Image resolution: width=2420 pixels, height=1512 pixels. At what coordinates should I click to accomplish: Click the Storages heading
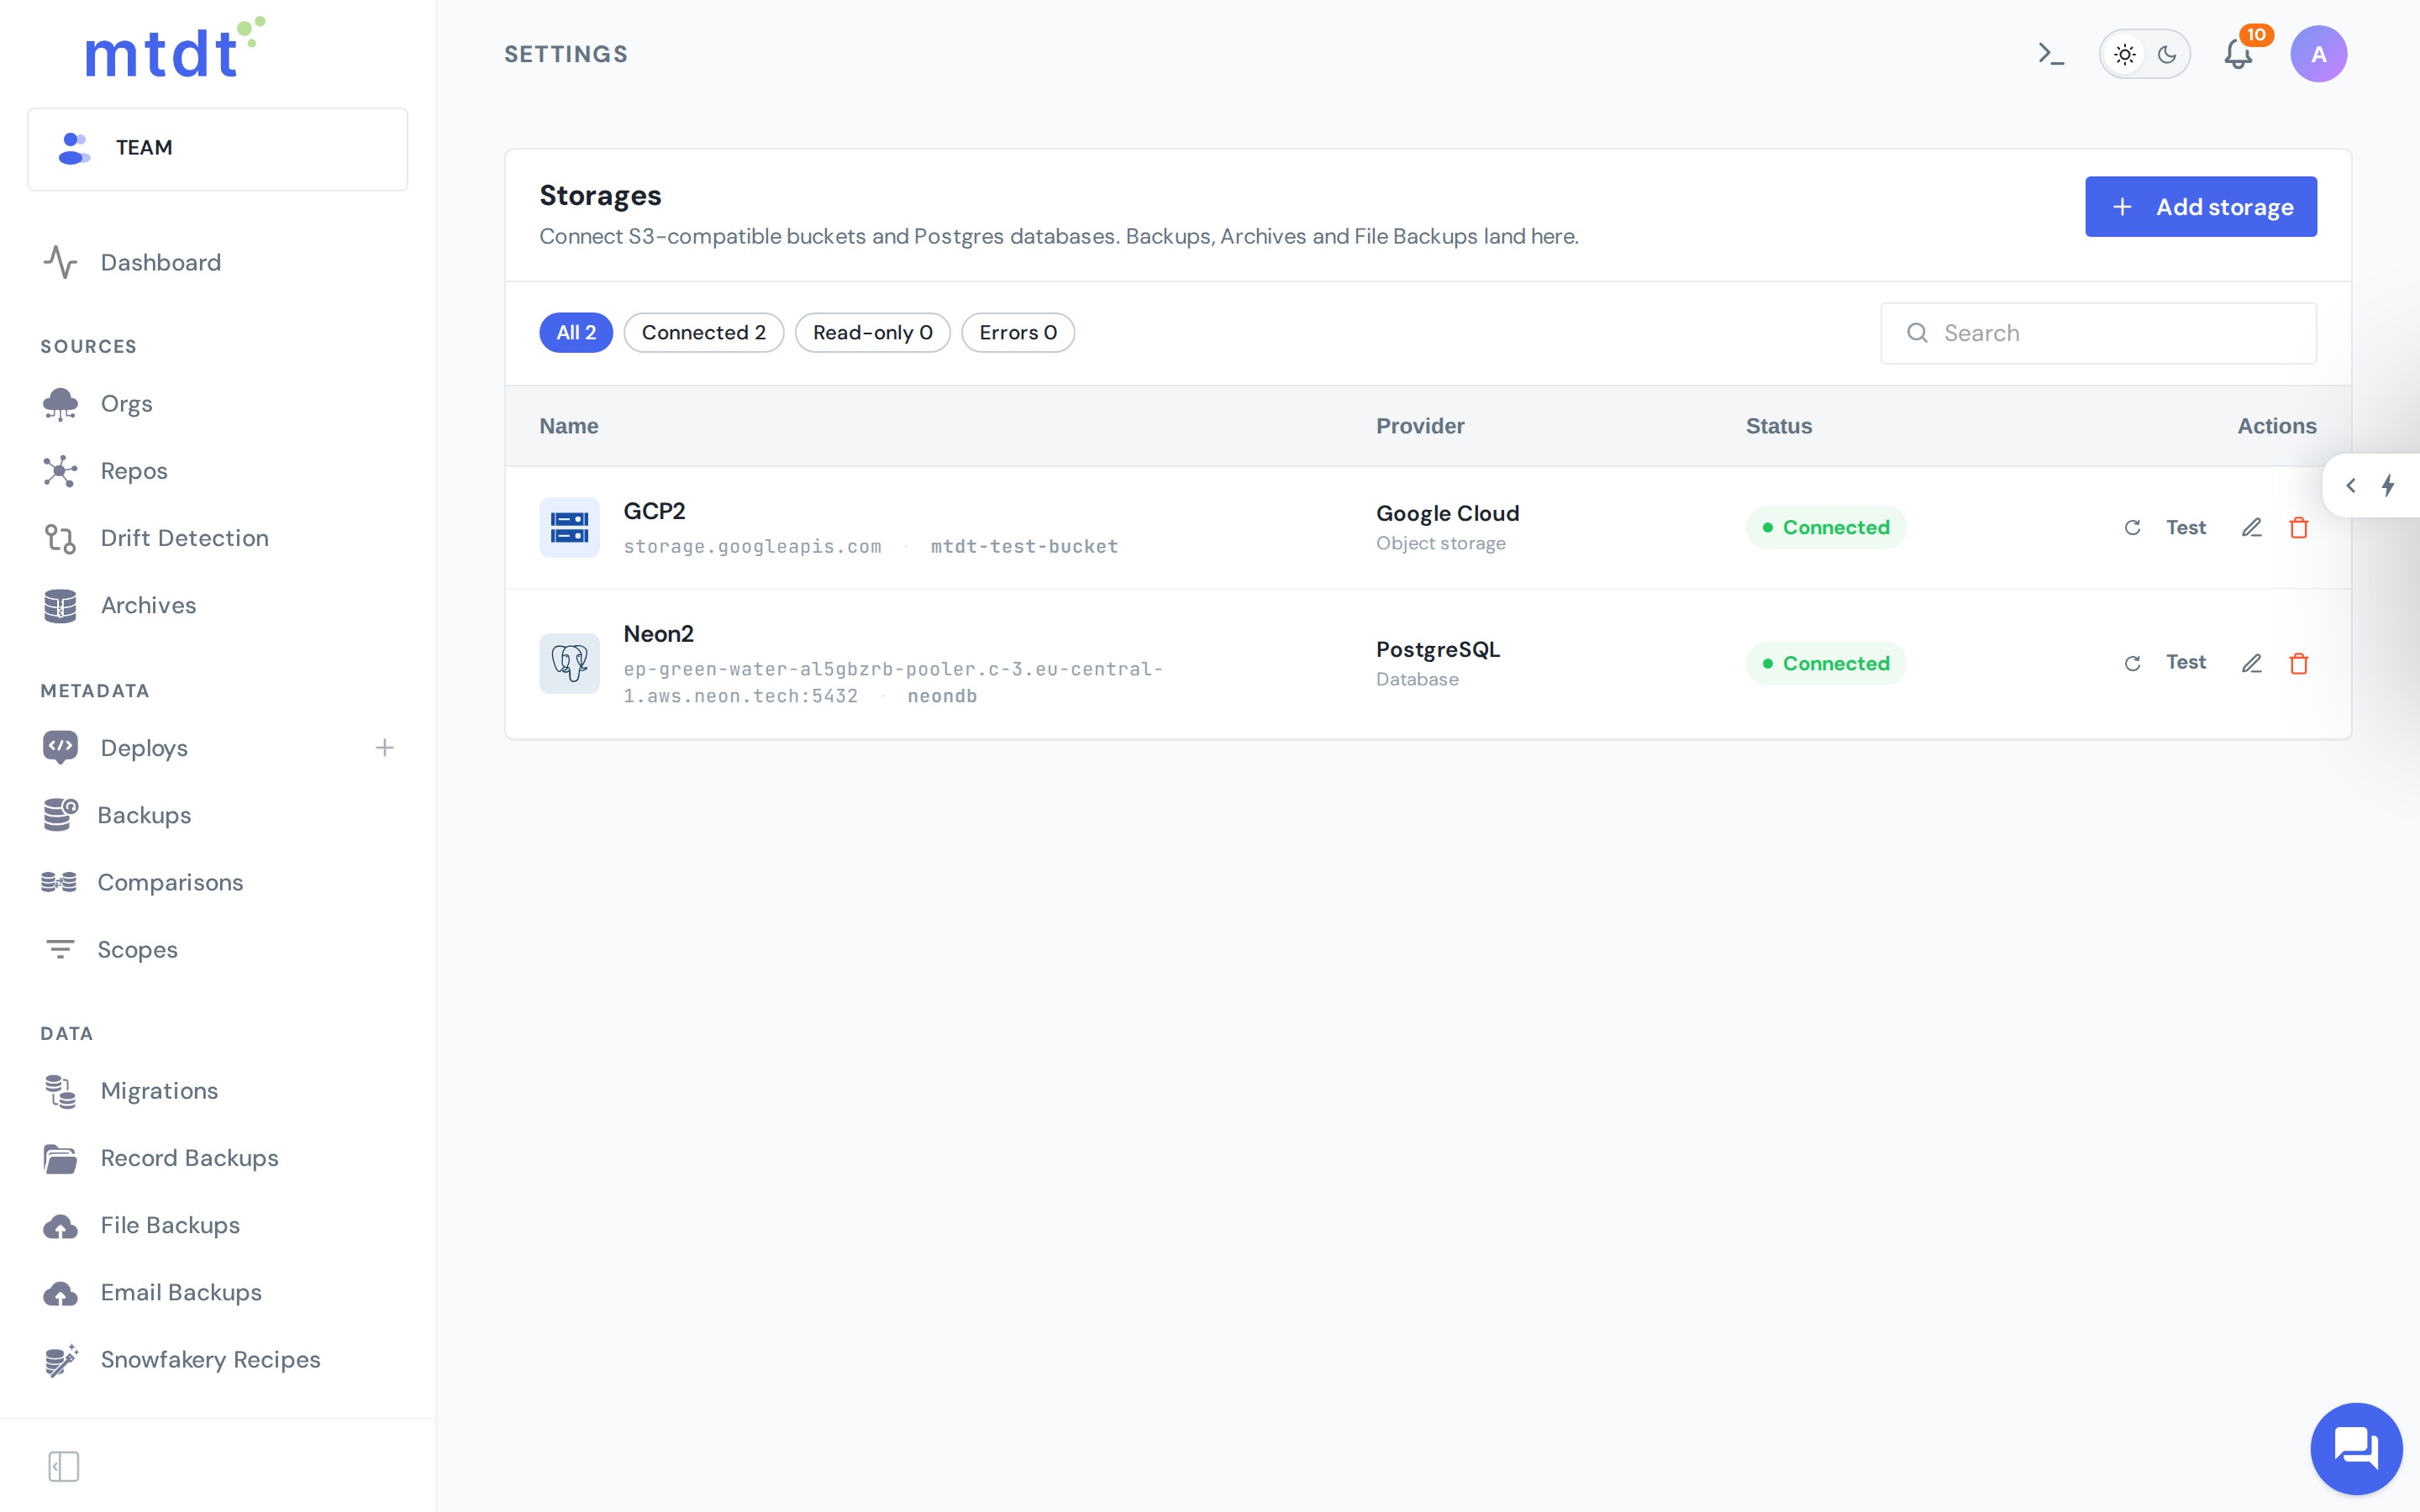point(601,196)
